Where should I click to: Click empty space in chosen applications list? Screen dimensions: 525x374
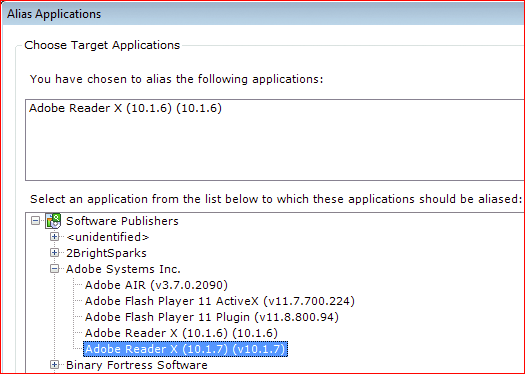(275, 151)
